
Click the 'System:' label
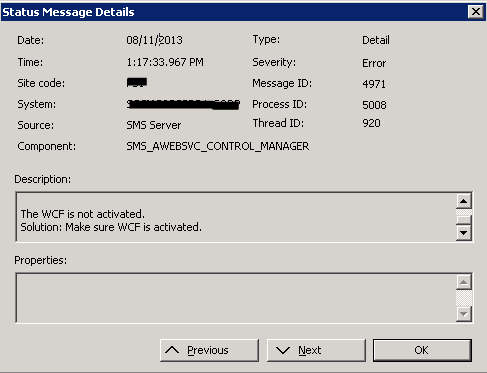coord(37,104)
